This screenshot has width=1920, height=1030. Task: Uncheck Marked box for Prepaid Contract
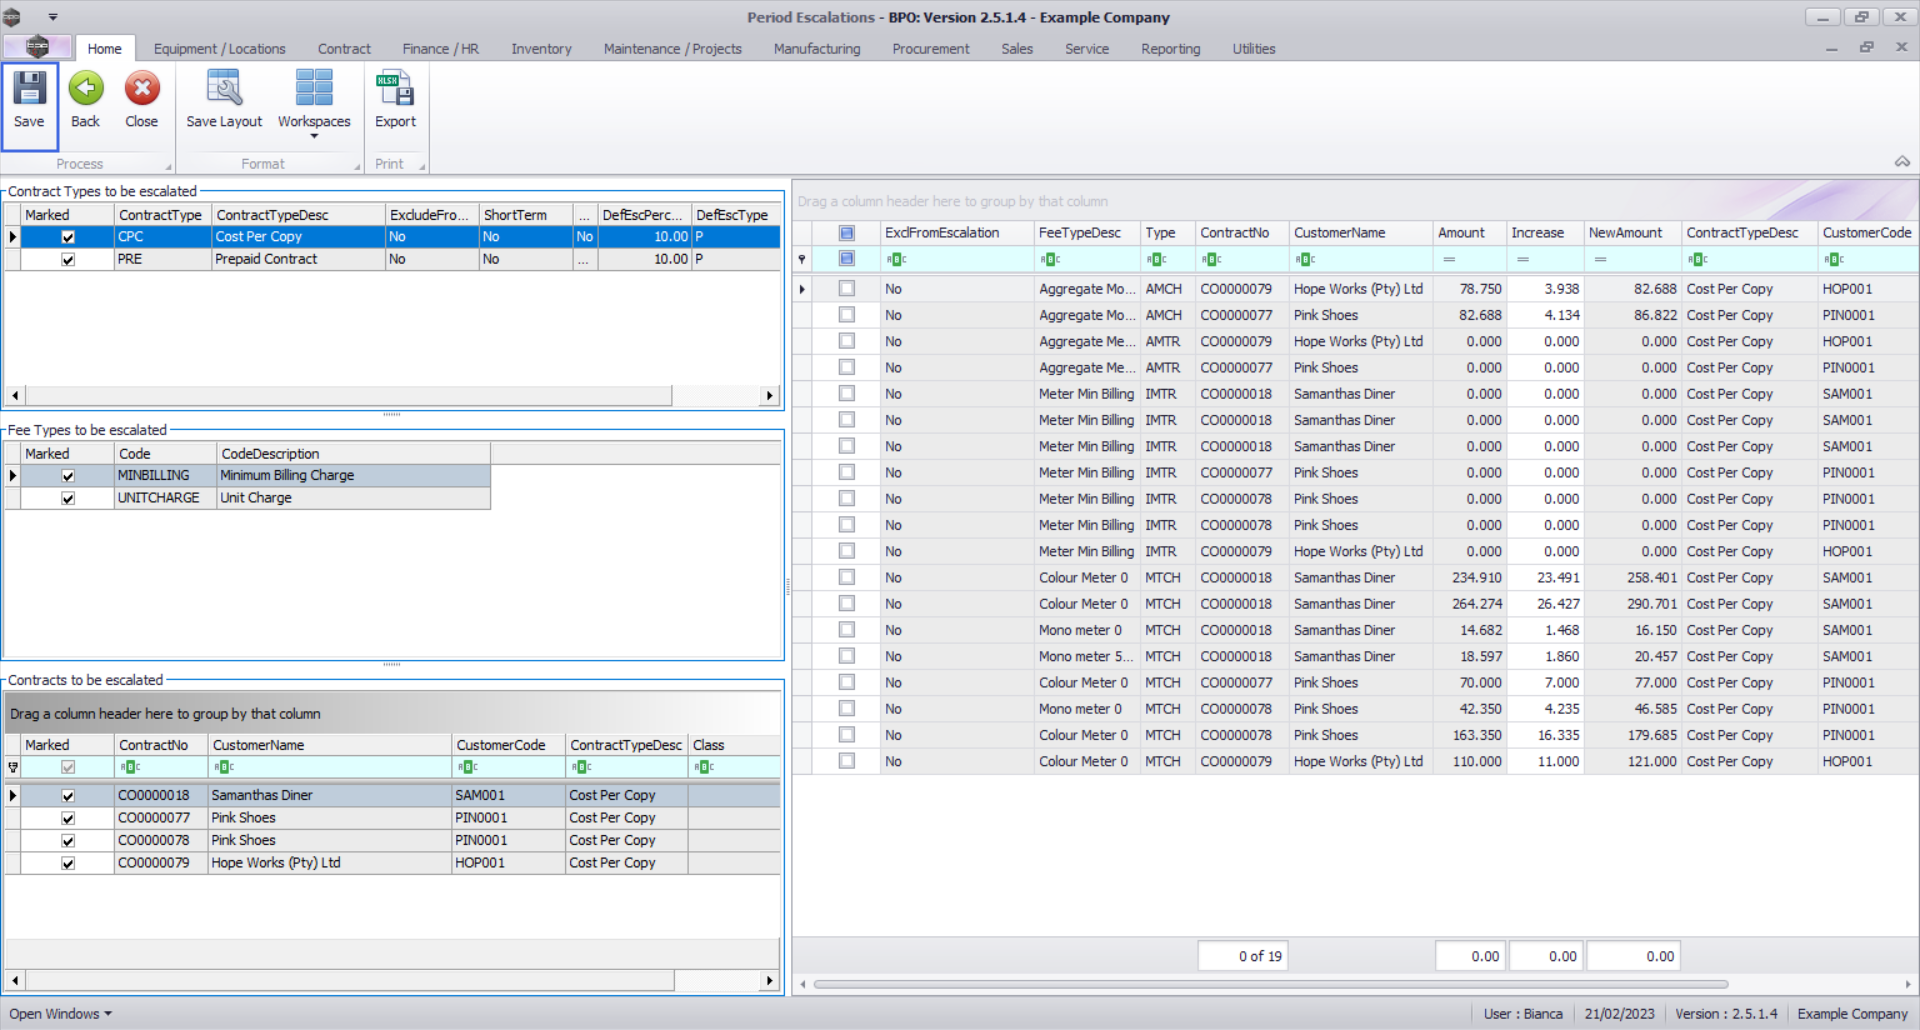tap(68, 260)
